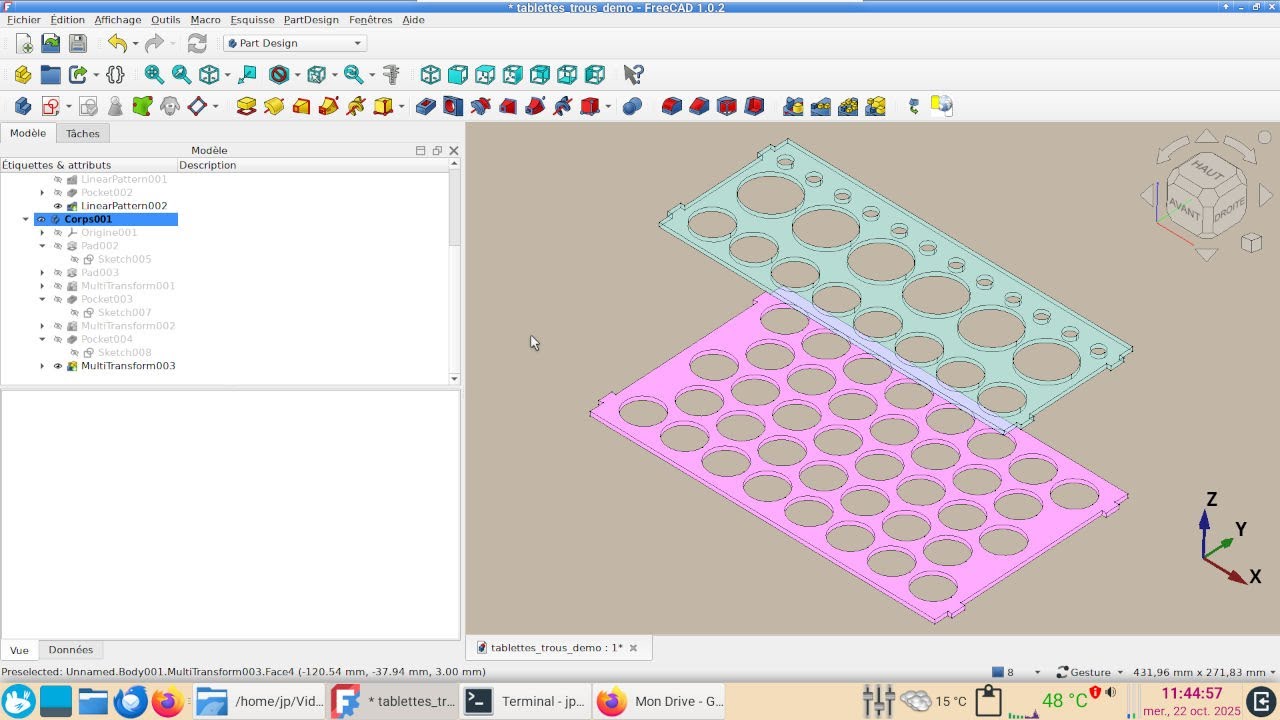Click the Fit selection zoom icon
Viewport: 1280px width, 720px height.
point(181,74)
